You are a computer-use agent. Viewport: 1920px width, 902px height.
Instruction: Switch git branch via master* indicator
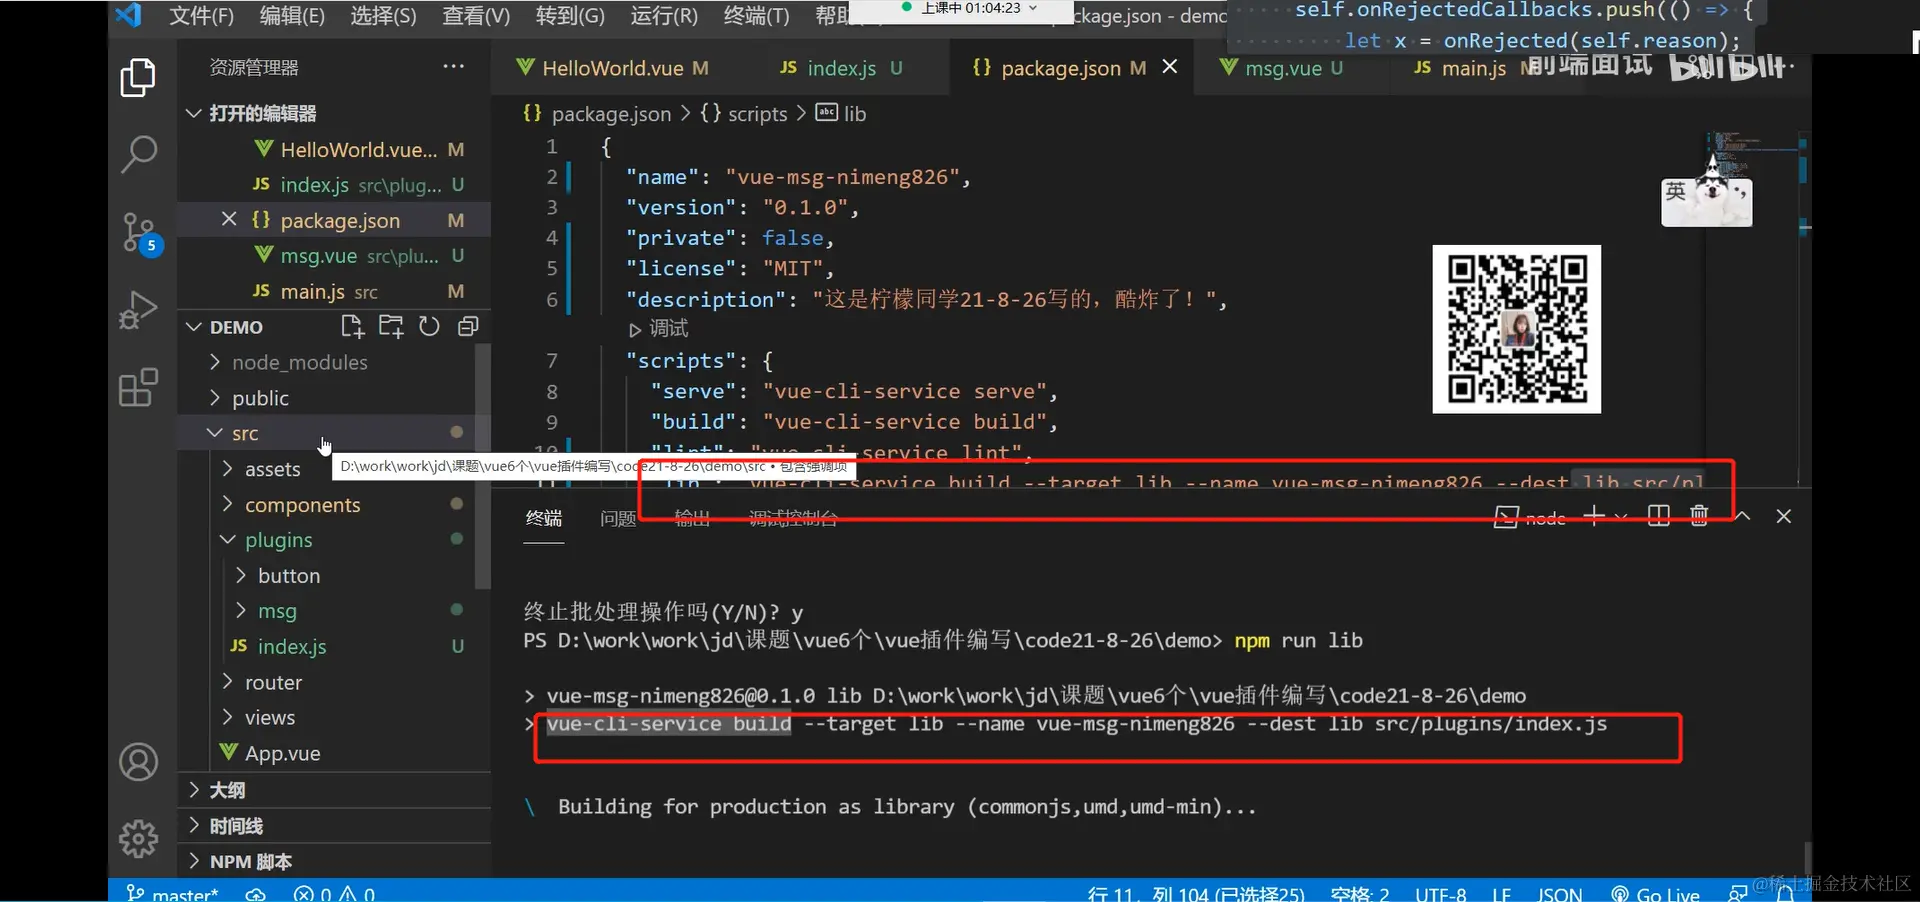tap(172, 894)
